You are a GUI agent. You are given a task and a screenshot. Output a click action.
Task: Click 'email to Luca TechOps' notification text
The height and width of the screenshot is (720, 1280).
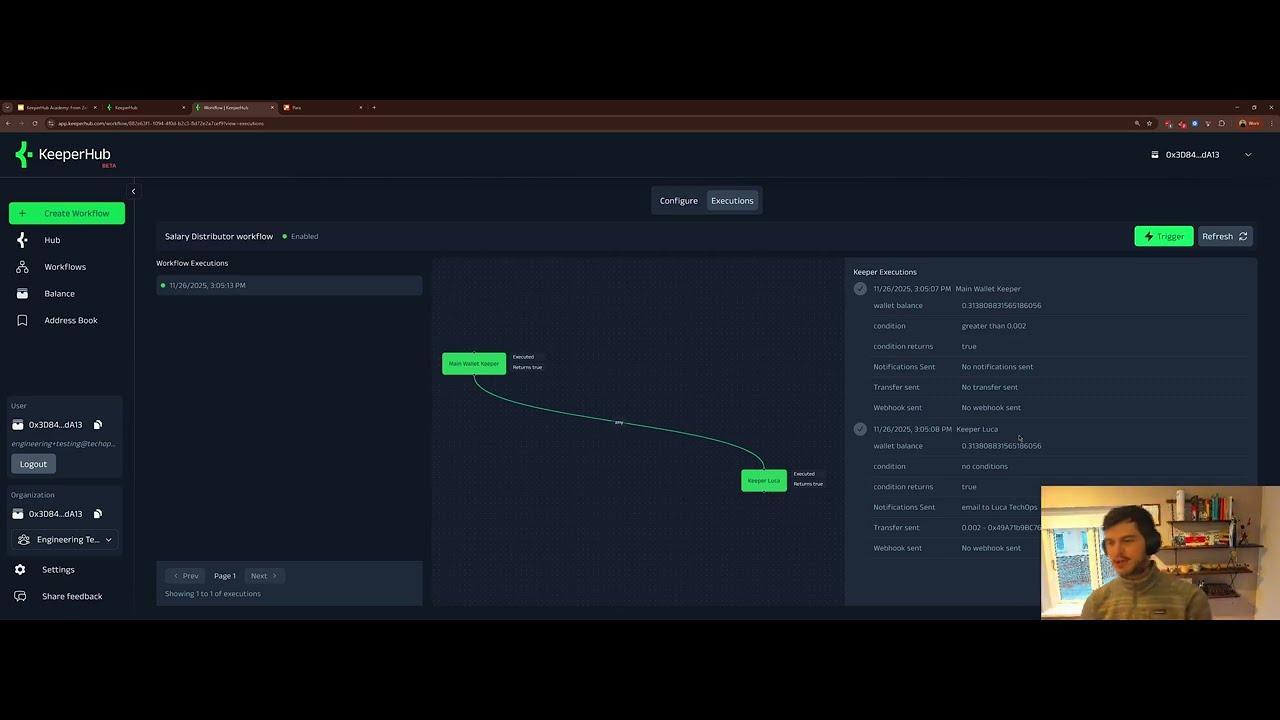(999, 507)
